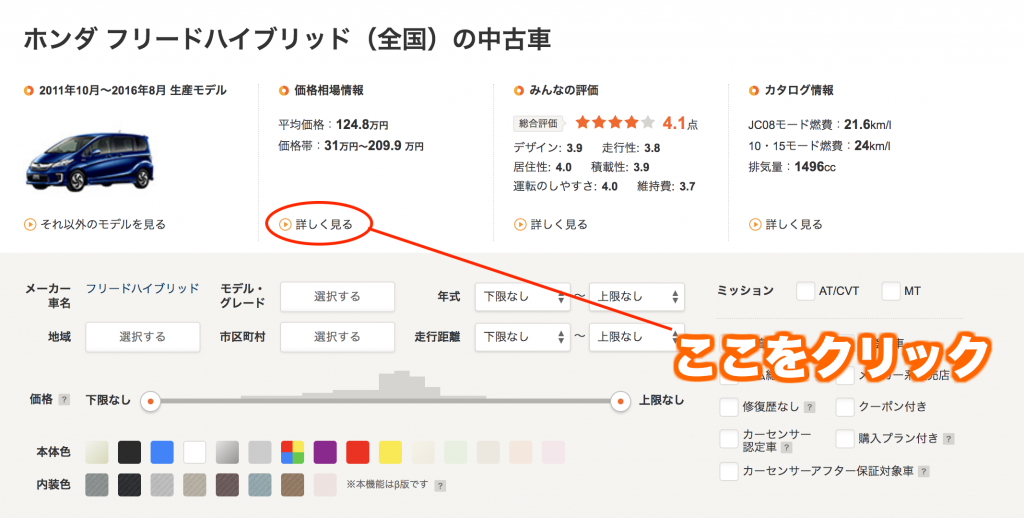This screenshot has height=518, width=1024.
Task: Select black body color swatch
Action: pos(129,452)
